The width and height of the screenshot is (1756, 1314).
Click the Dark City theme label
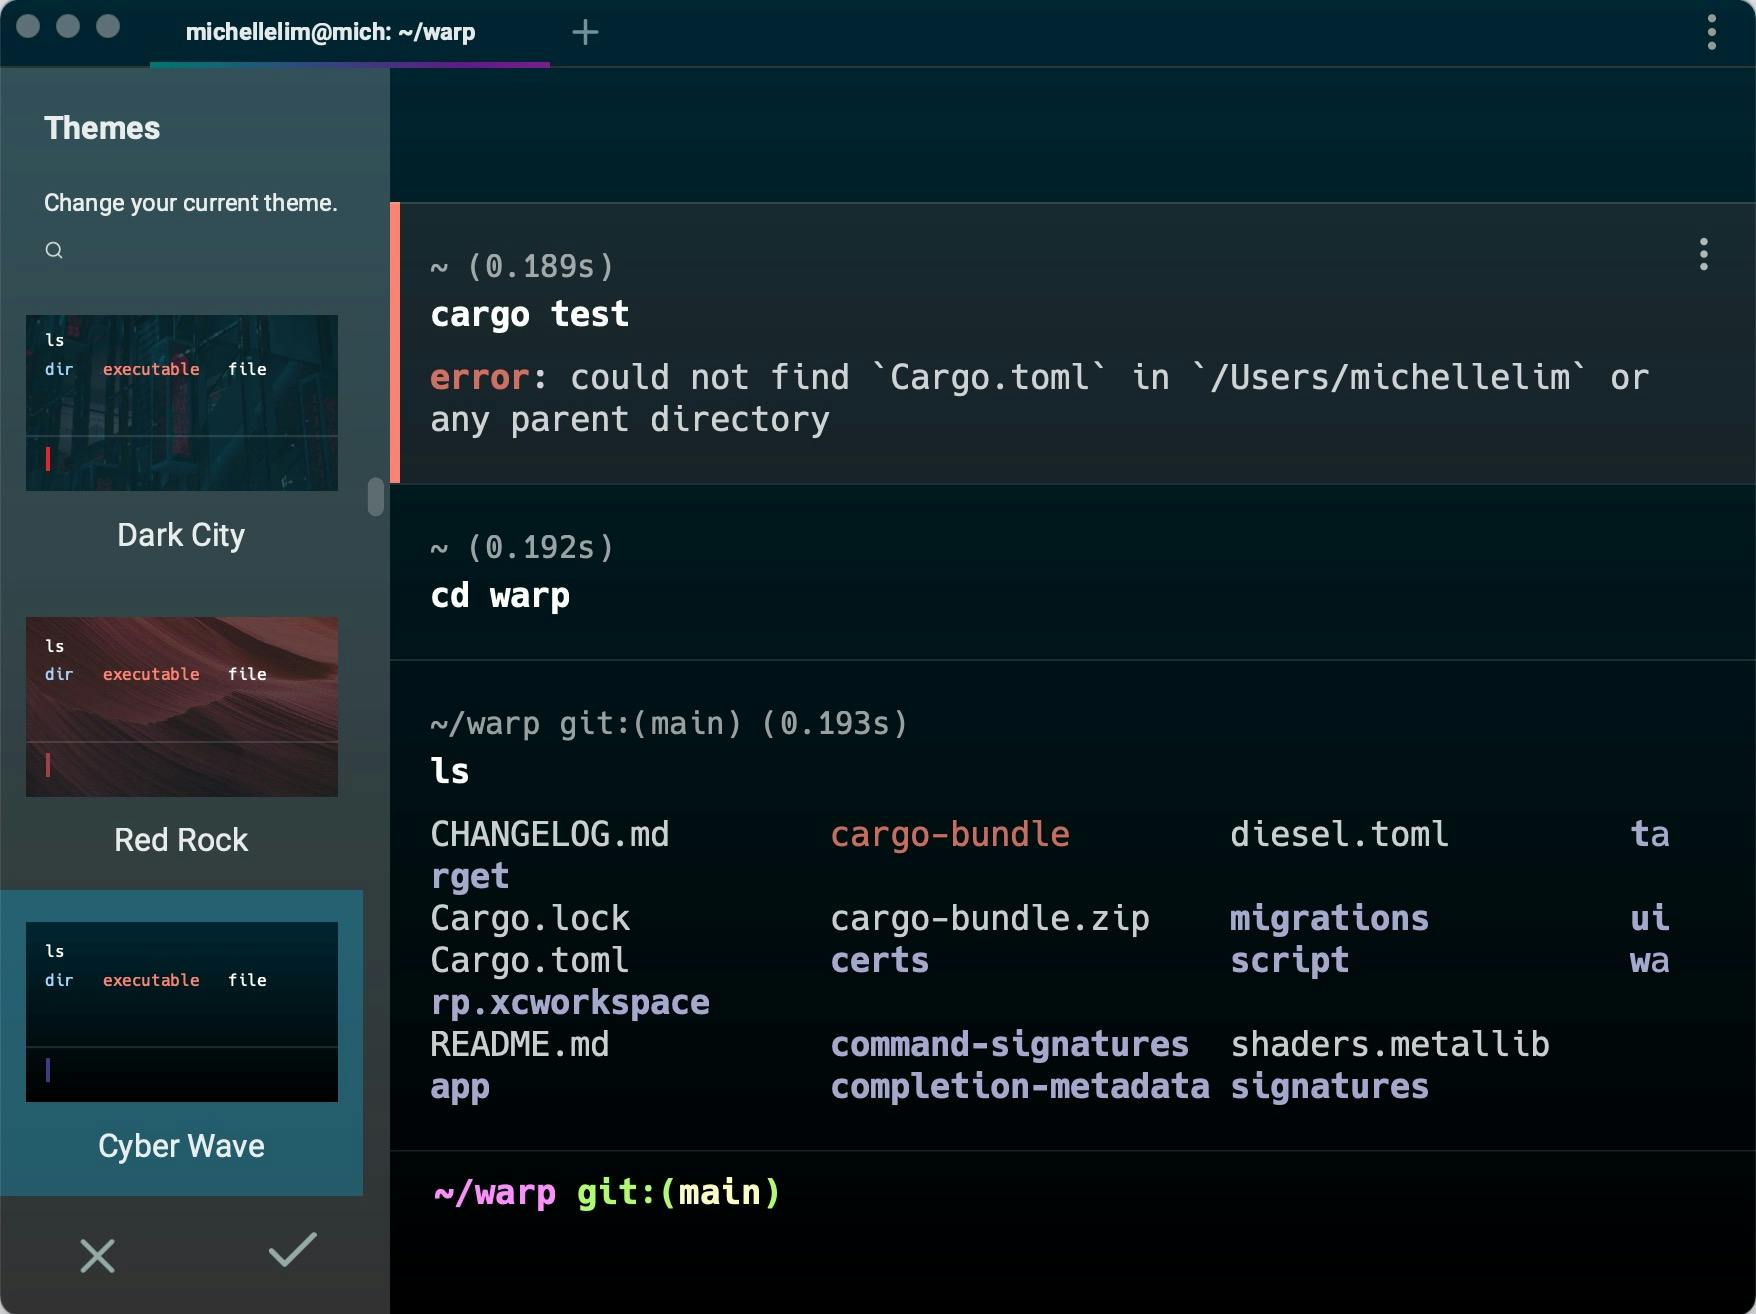click(x=181, y=535)
